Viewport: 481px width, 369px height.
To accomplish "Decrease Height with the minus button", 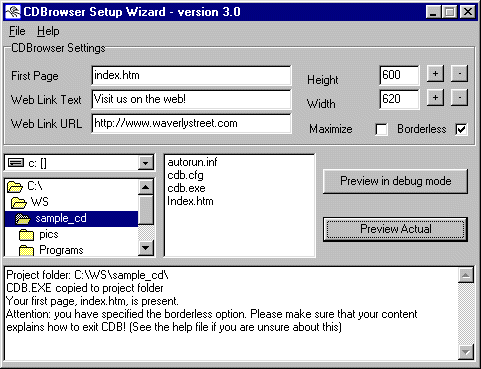I will (459, 74).
